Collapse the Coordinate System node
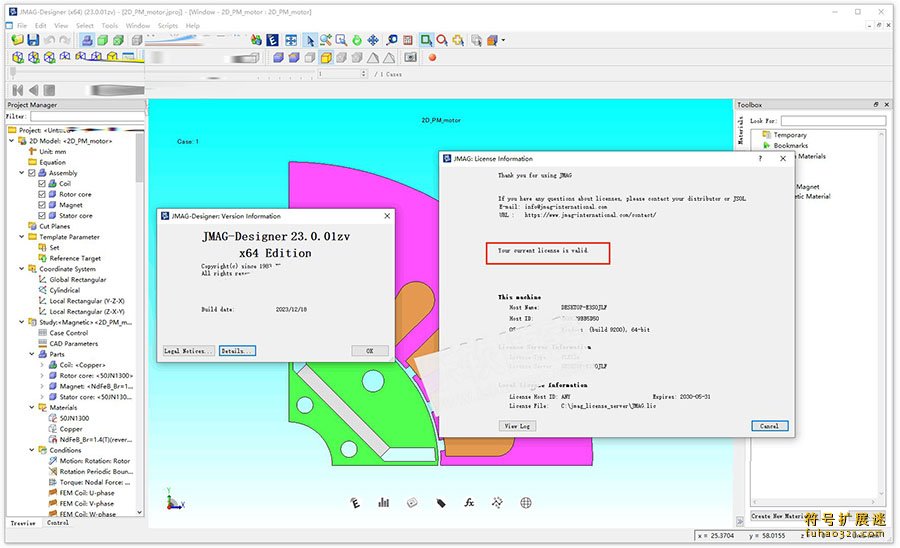Viewport: 900px width, 548px height. point(22,269)
